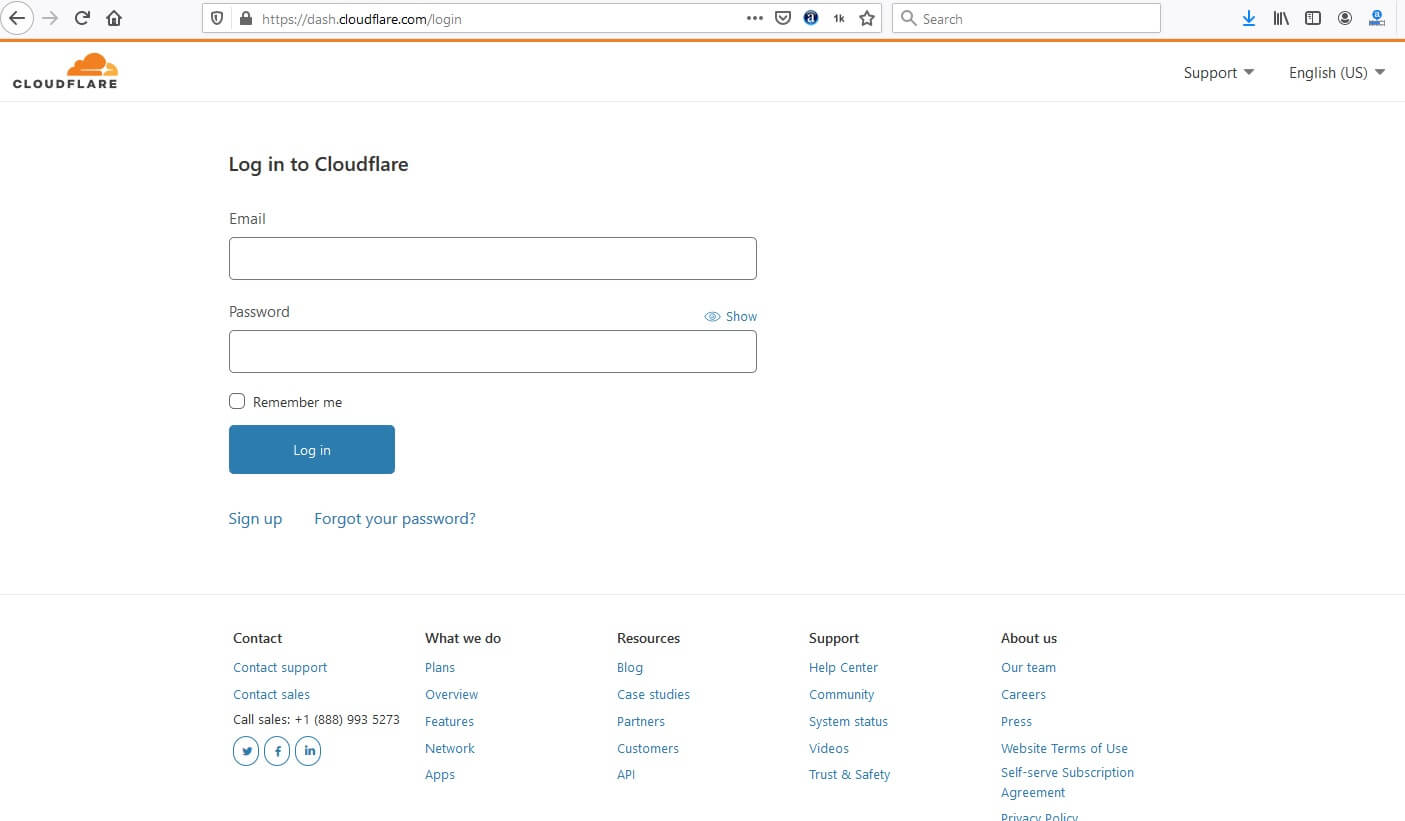Open Careers footer link
Viewport: 1405px width, 821px height.
1024,694
